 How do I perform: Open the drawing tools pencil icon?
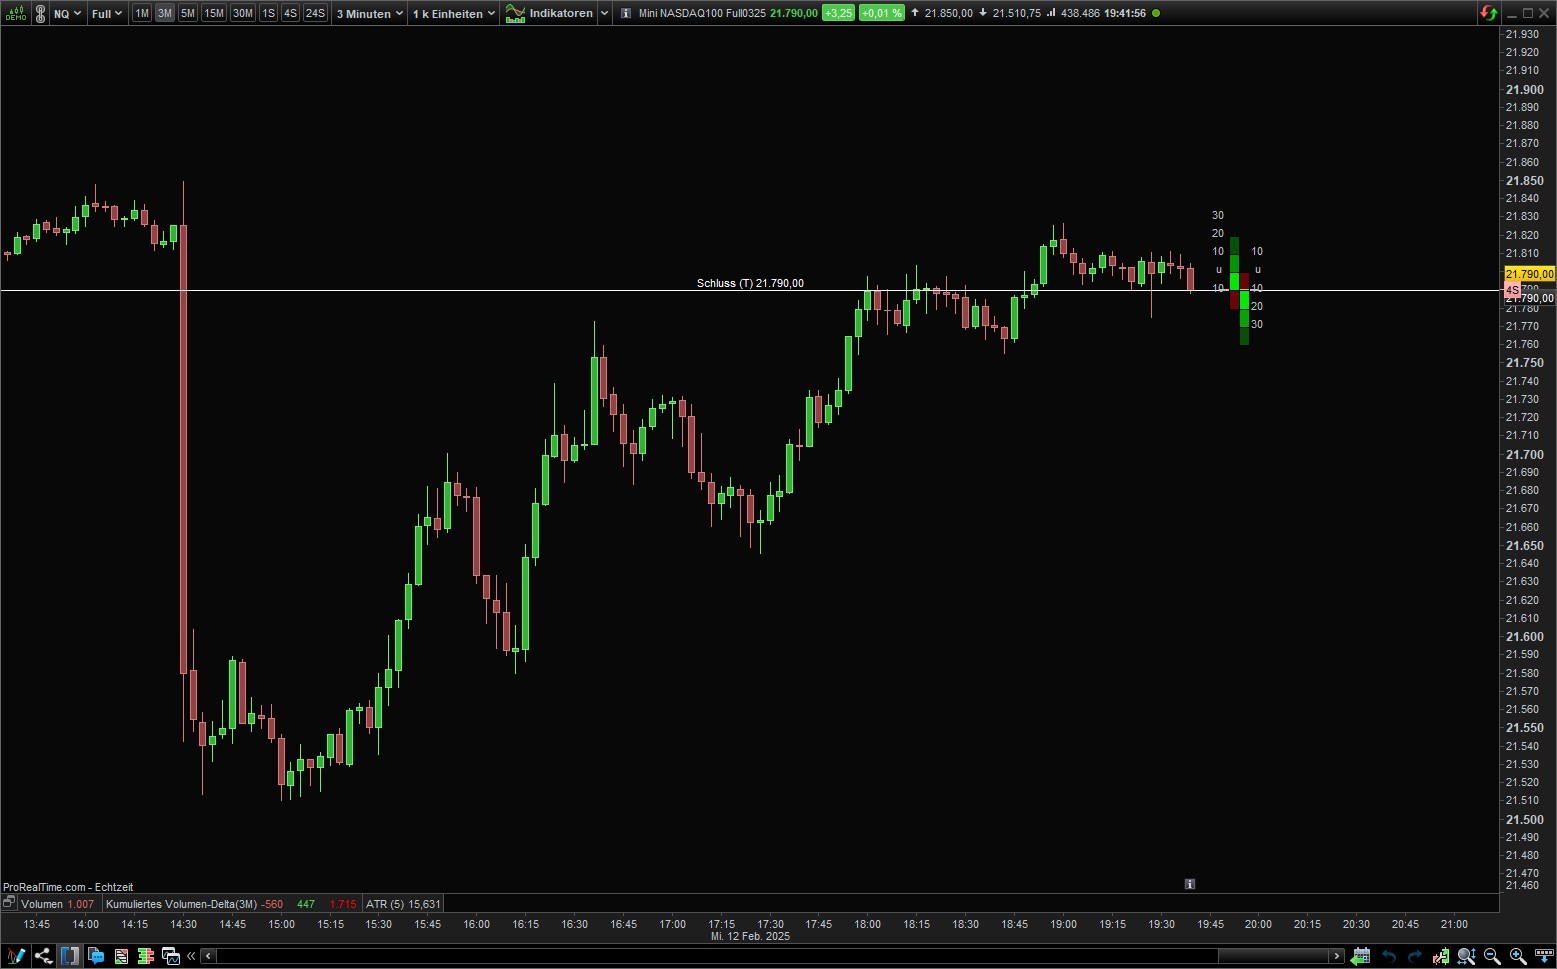coord(15,956)
